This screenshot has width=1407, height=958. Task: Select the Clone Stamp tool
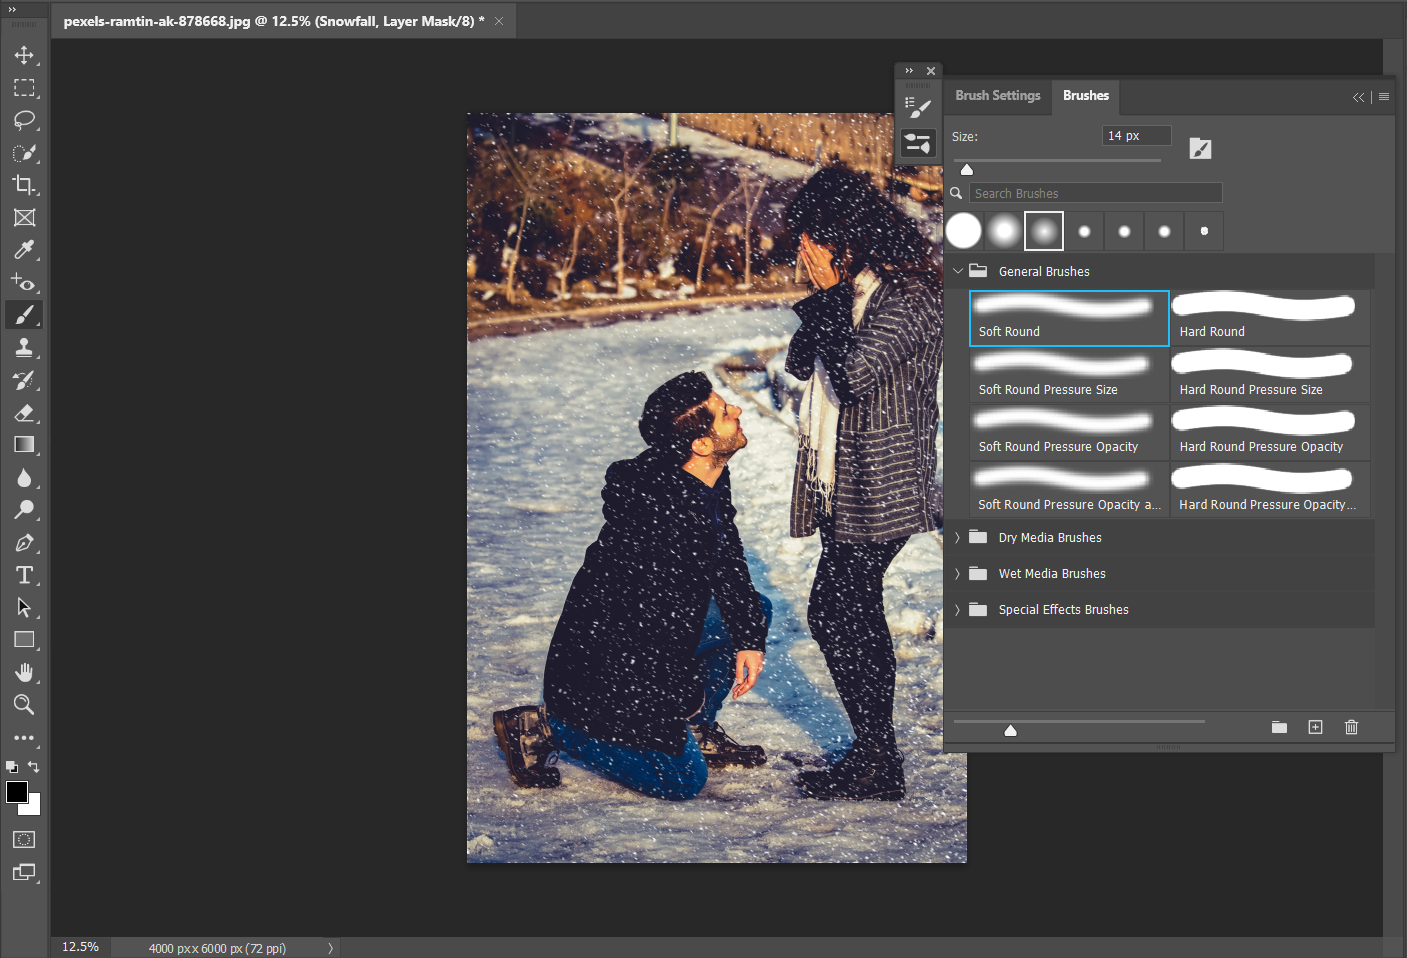(24, 347)
